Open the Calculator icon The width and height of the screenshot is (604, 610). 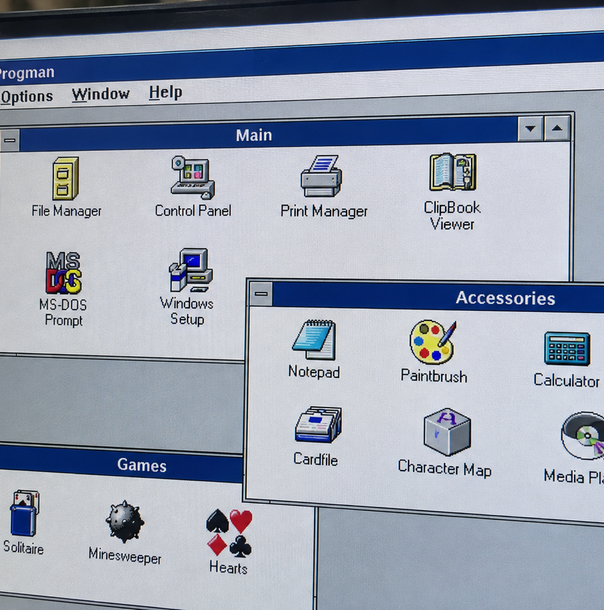[x=567, y=349]
